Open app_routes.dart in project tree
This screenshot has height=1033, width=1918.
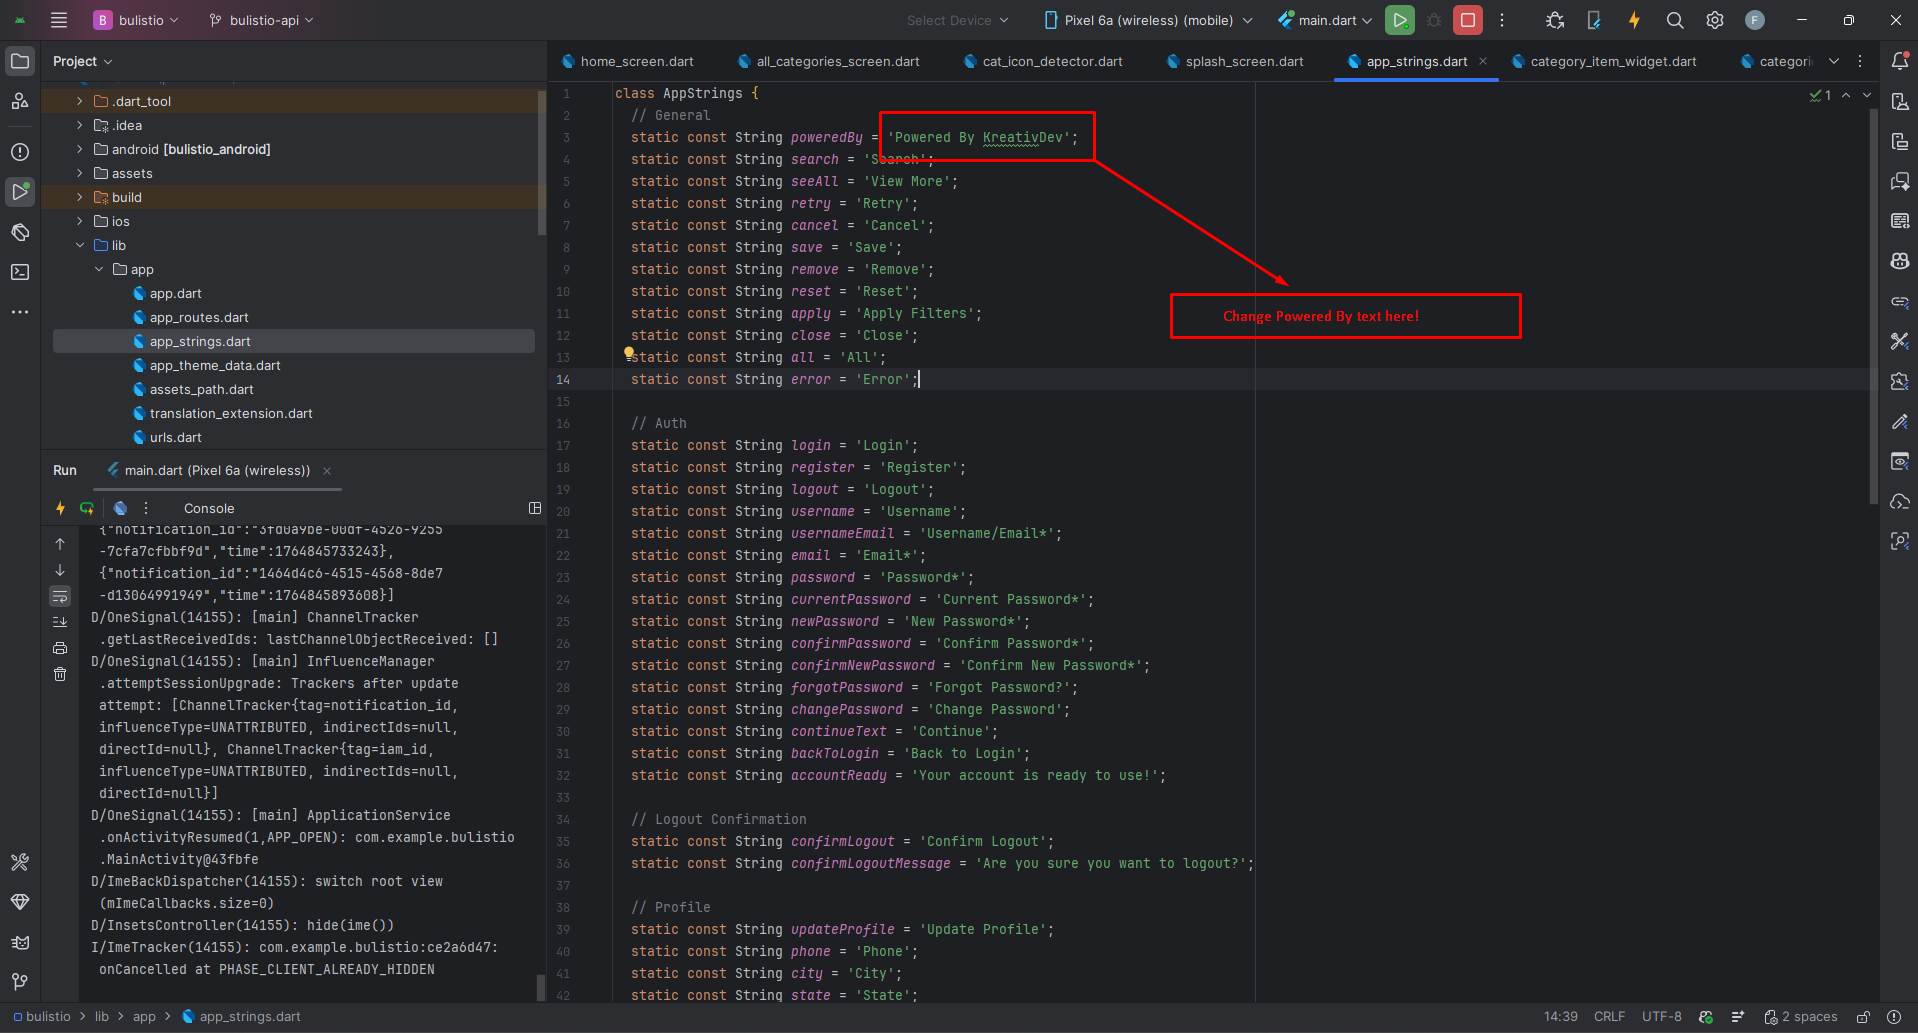[199, 317]
